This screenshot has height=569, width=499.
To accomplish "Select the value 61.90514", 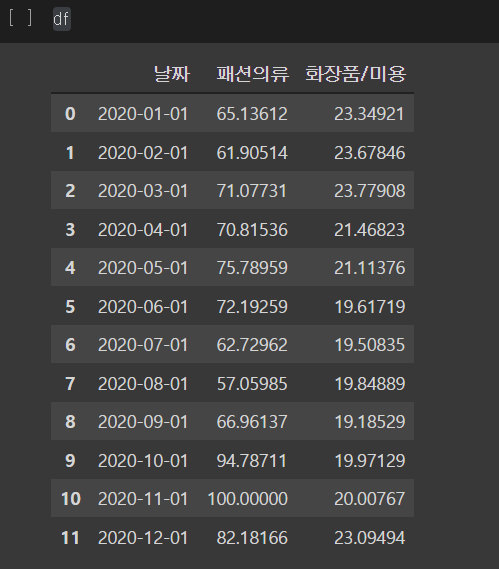I will pyautogui.click(x=252, y=153).
